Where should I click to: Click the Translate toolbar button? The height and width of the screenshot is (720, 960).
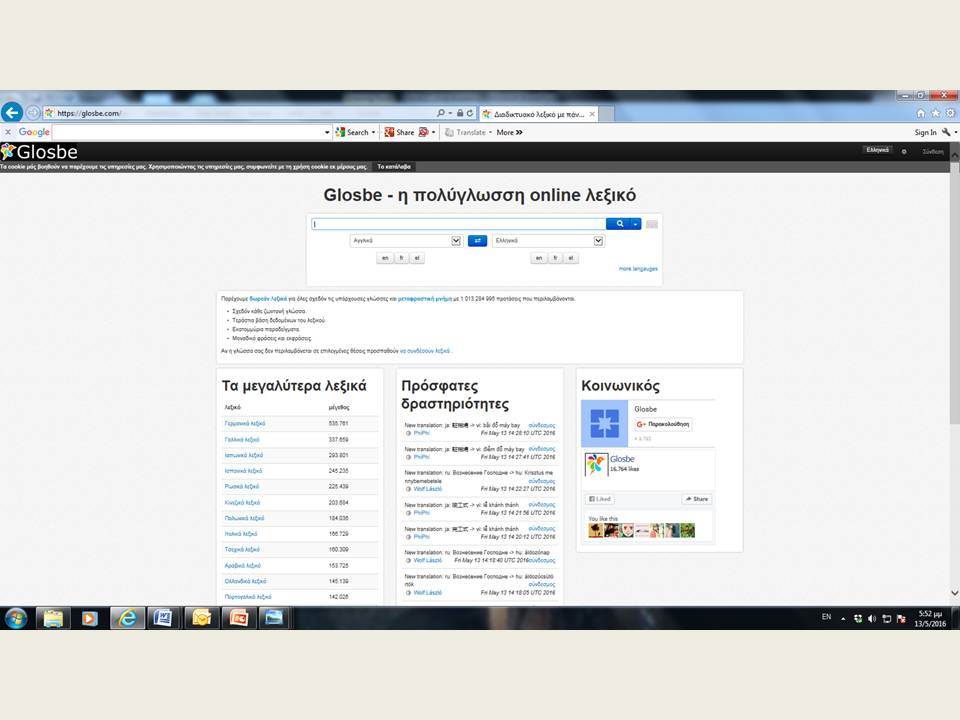pyautogui.click(x=465, y=132)
